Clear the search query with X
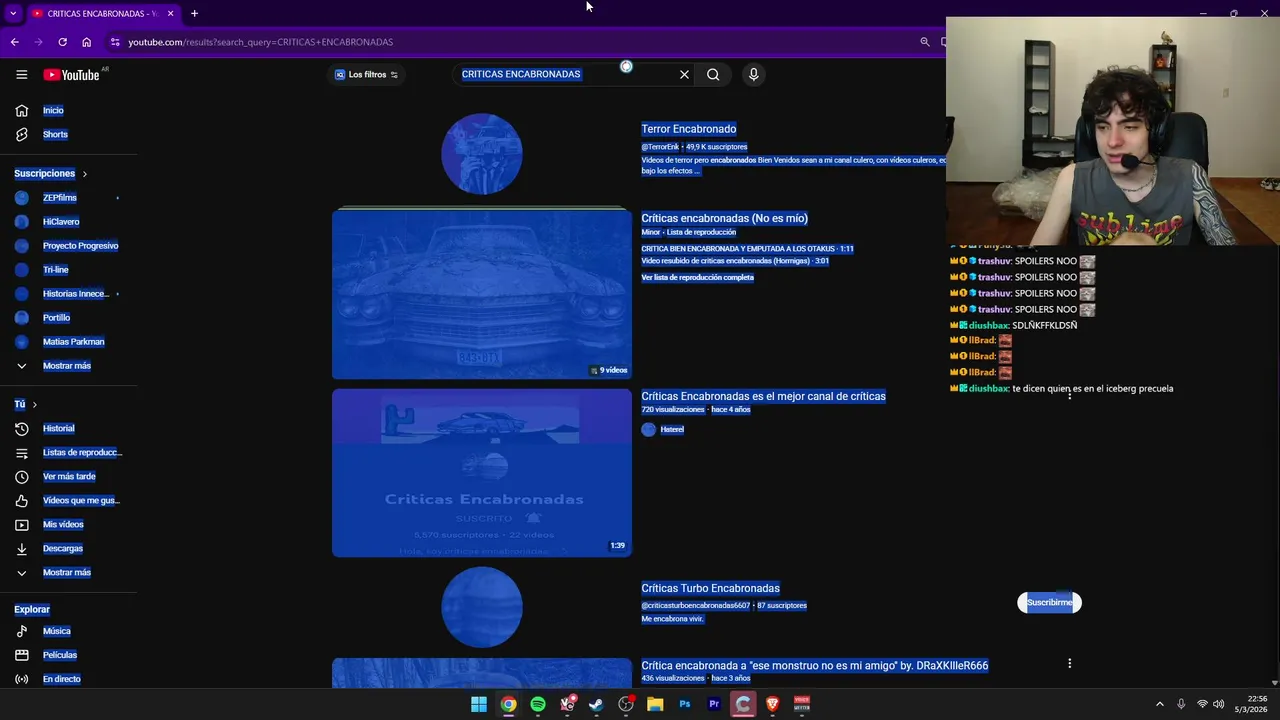Viewport: 1280px width, 720px height. click(684, 74)
